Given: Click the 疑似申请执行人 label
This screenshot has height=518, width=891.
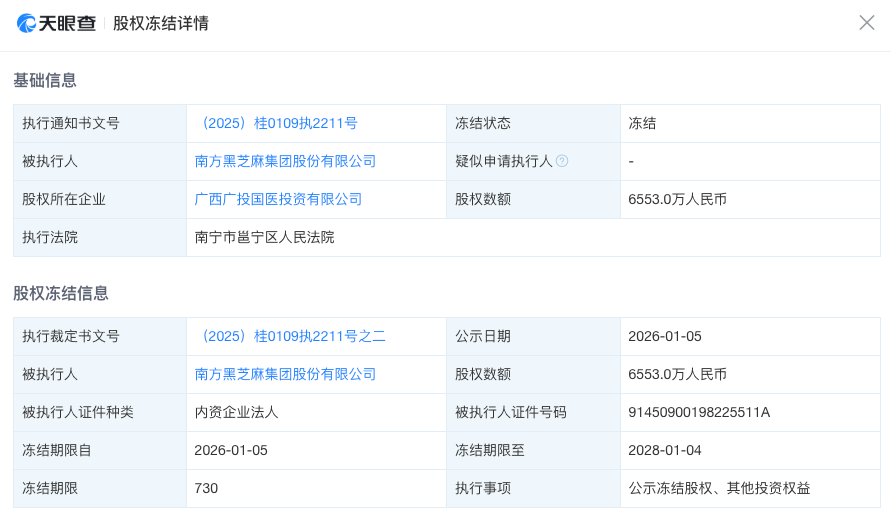Looking at the screenshot, I should [503, 161].
